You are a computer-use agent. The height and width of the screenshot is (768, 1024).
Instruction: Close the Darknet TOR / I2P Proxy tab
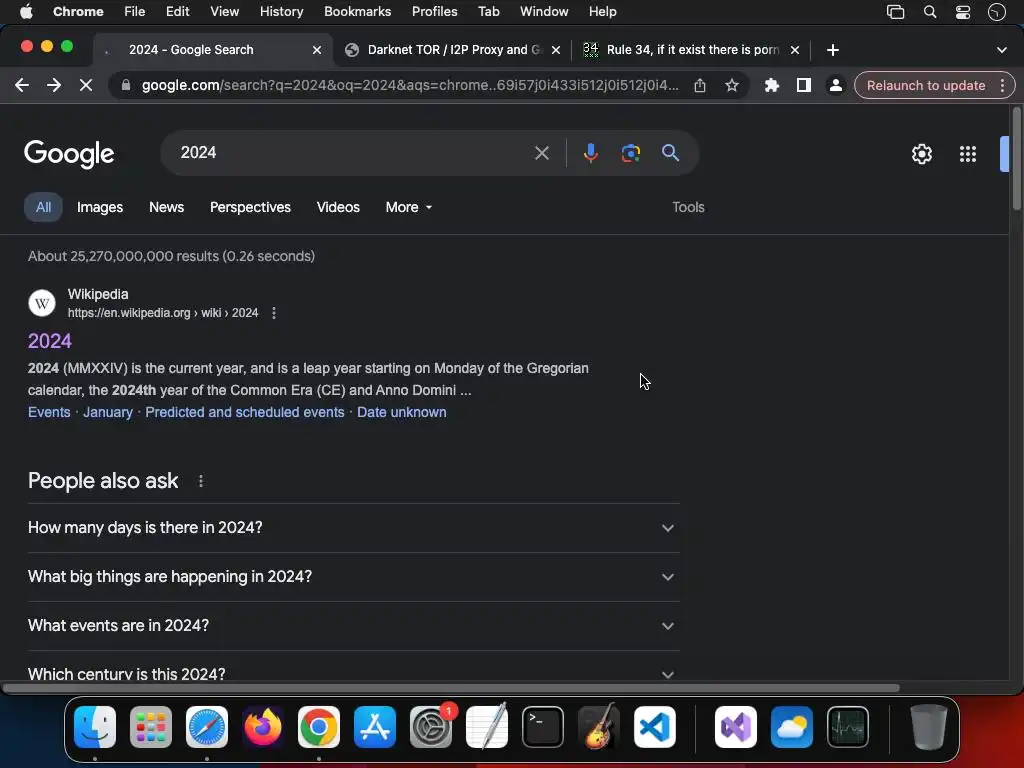click(556, 50)
